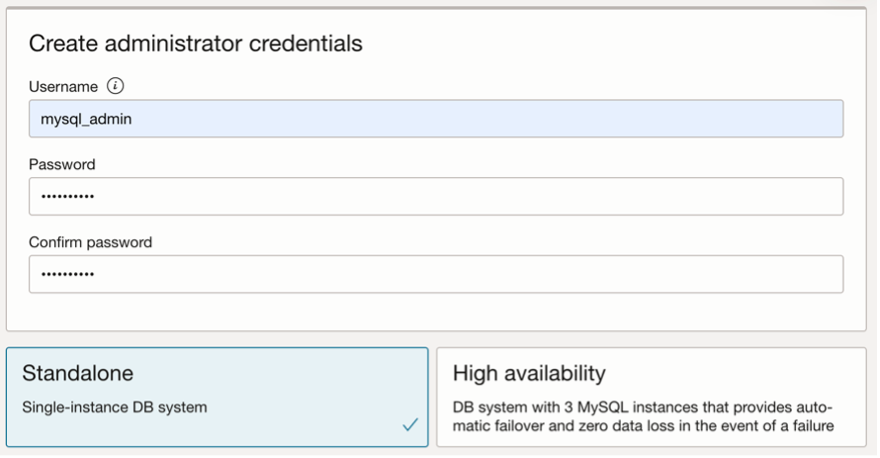Select the 'Create administrator credentials' heading

195,43
